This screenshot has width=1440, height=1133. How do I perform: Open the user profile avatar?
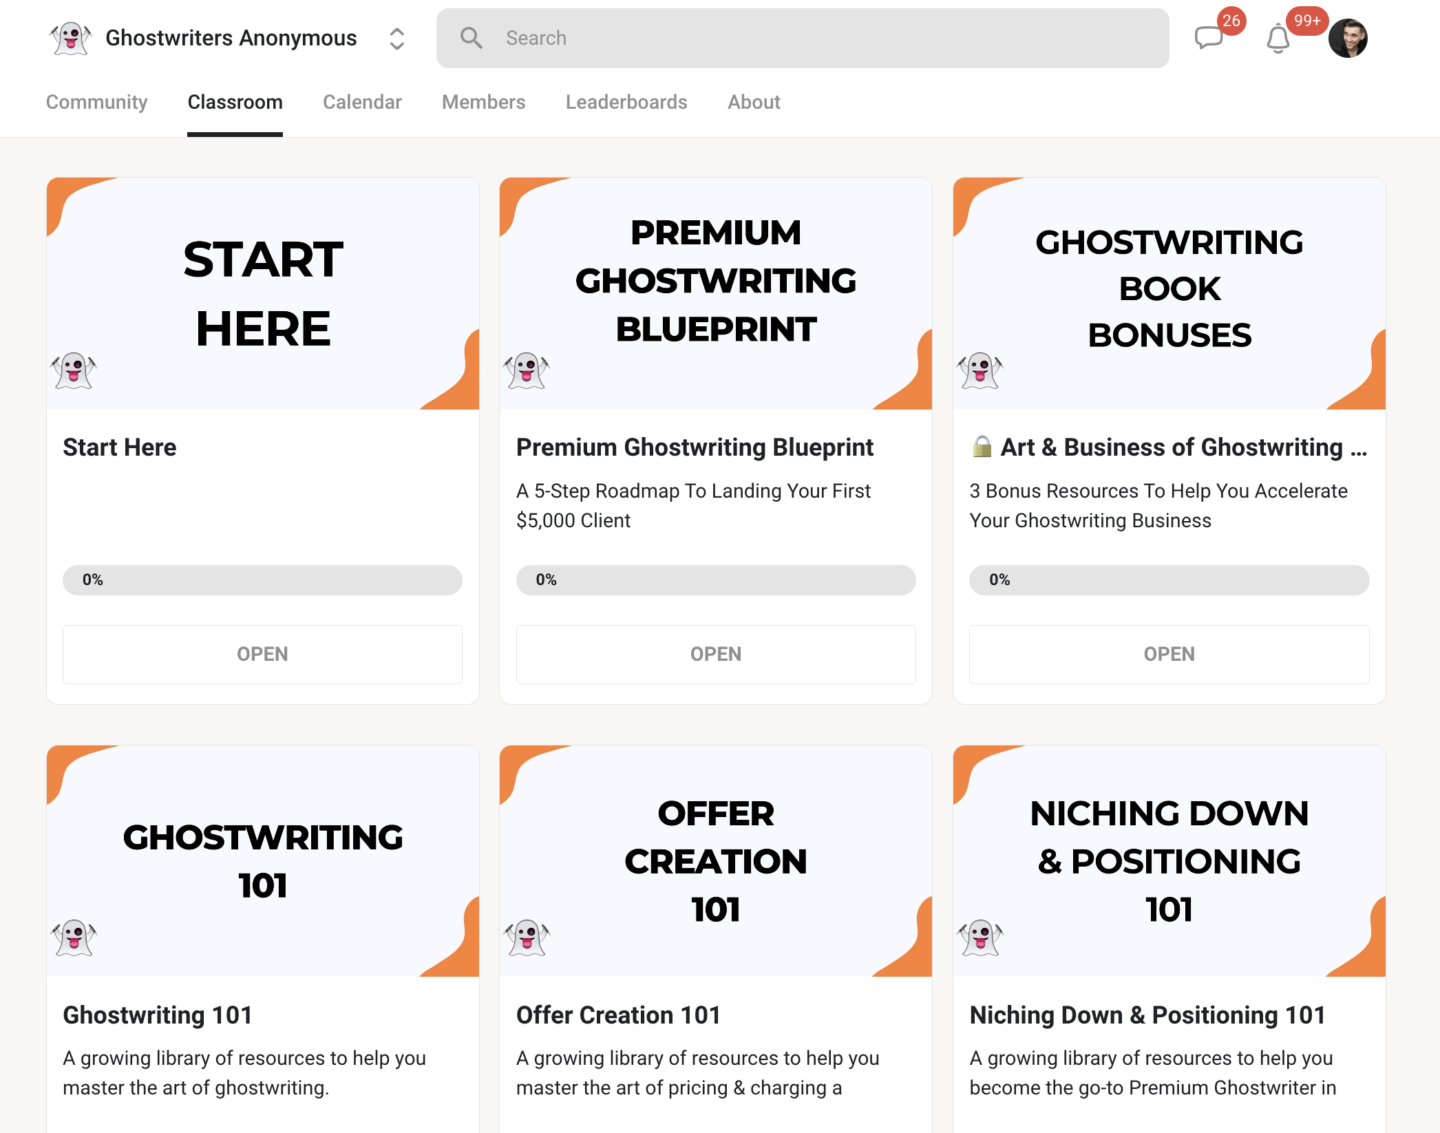1348,38
